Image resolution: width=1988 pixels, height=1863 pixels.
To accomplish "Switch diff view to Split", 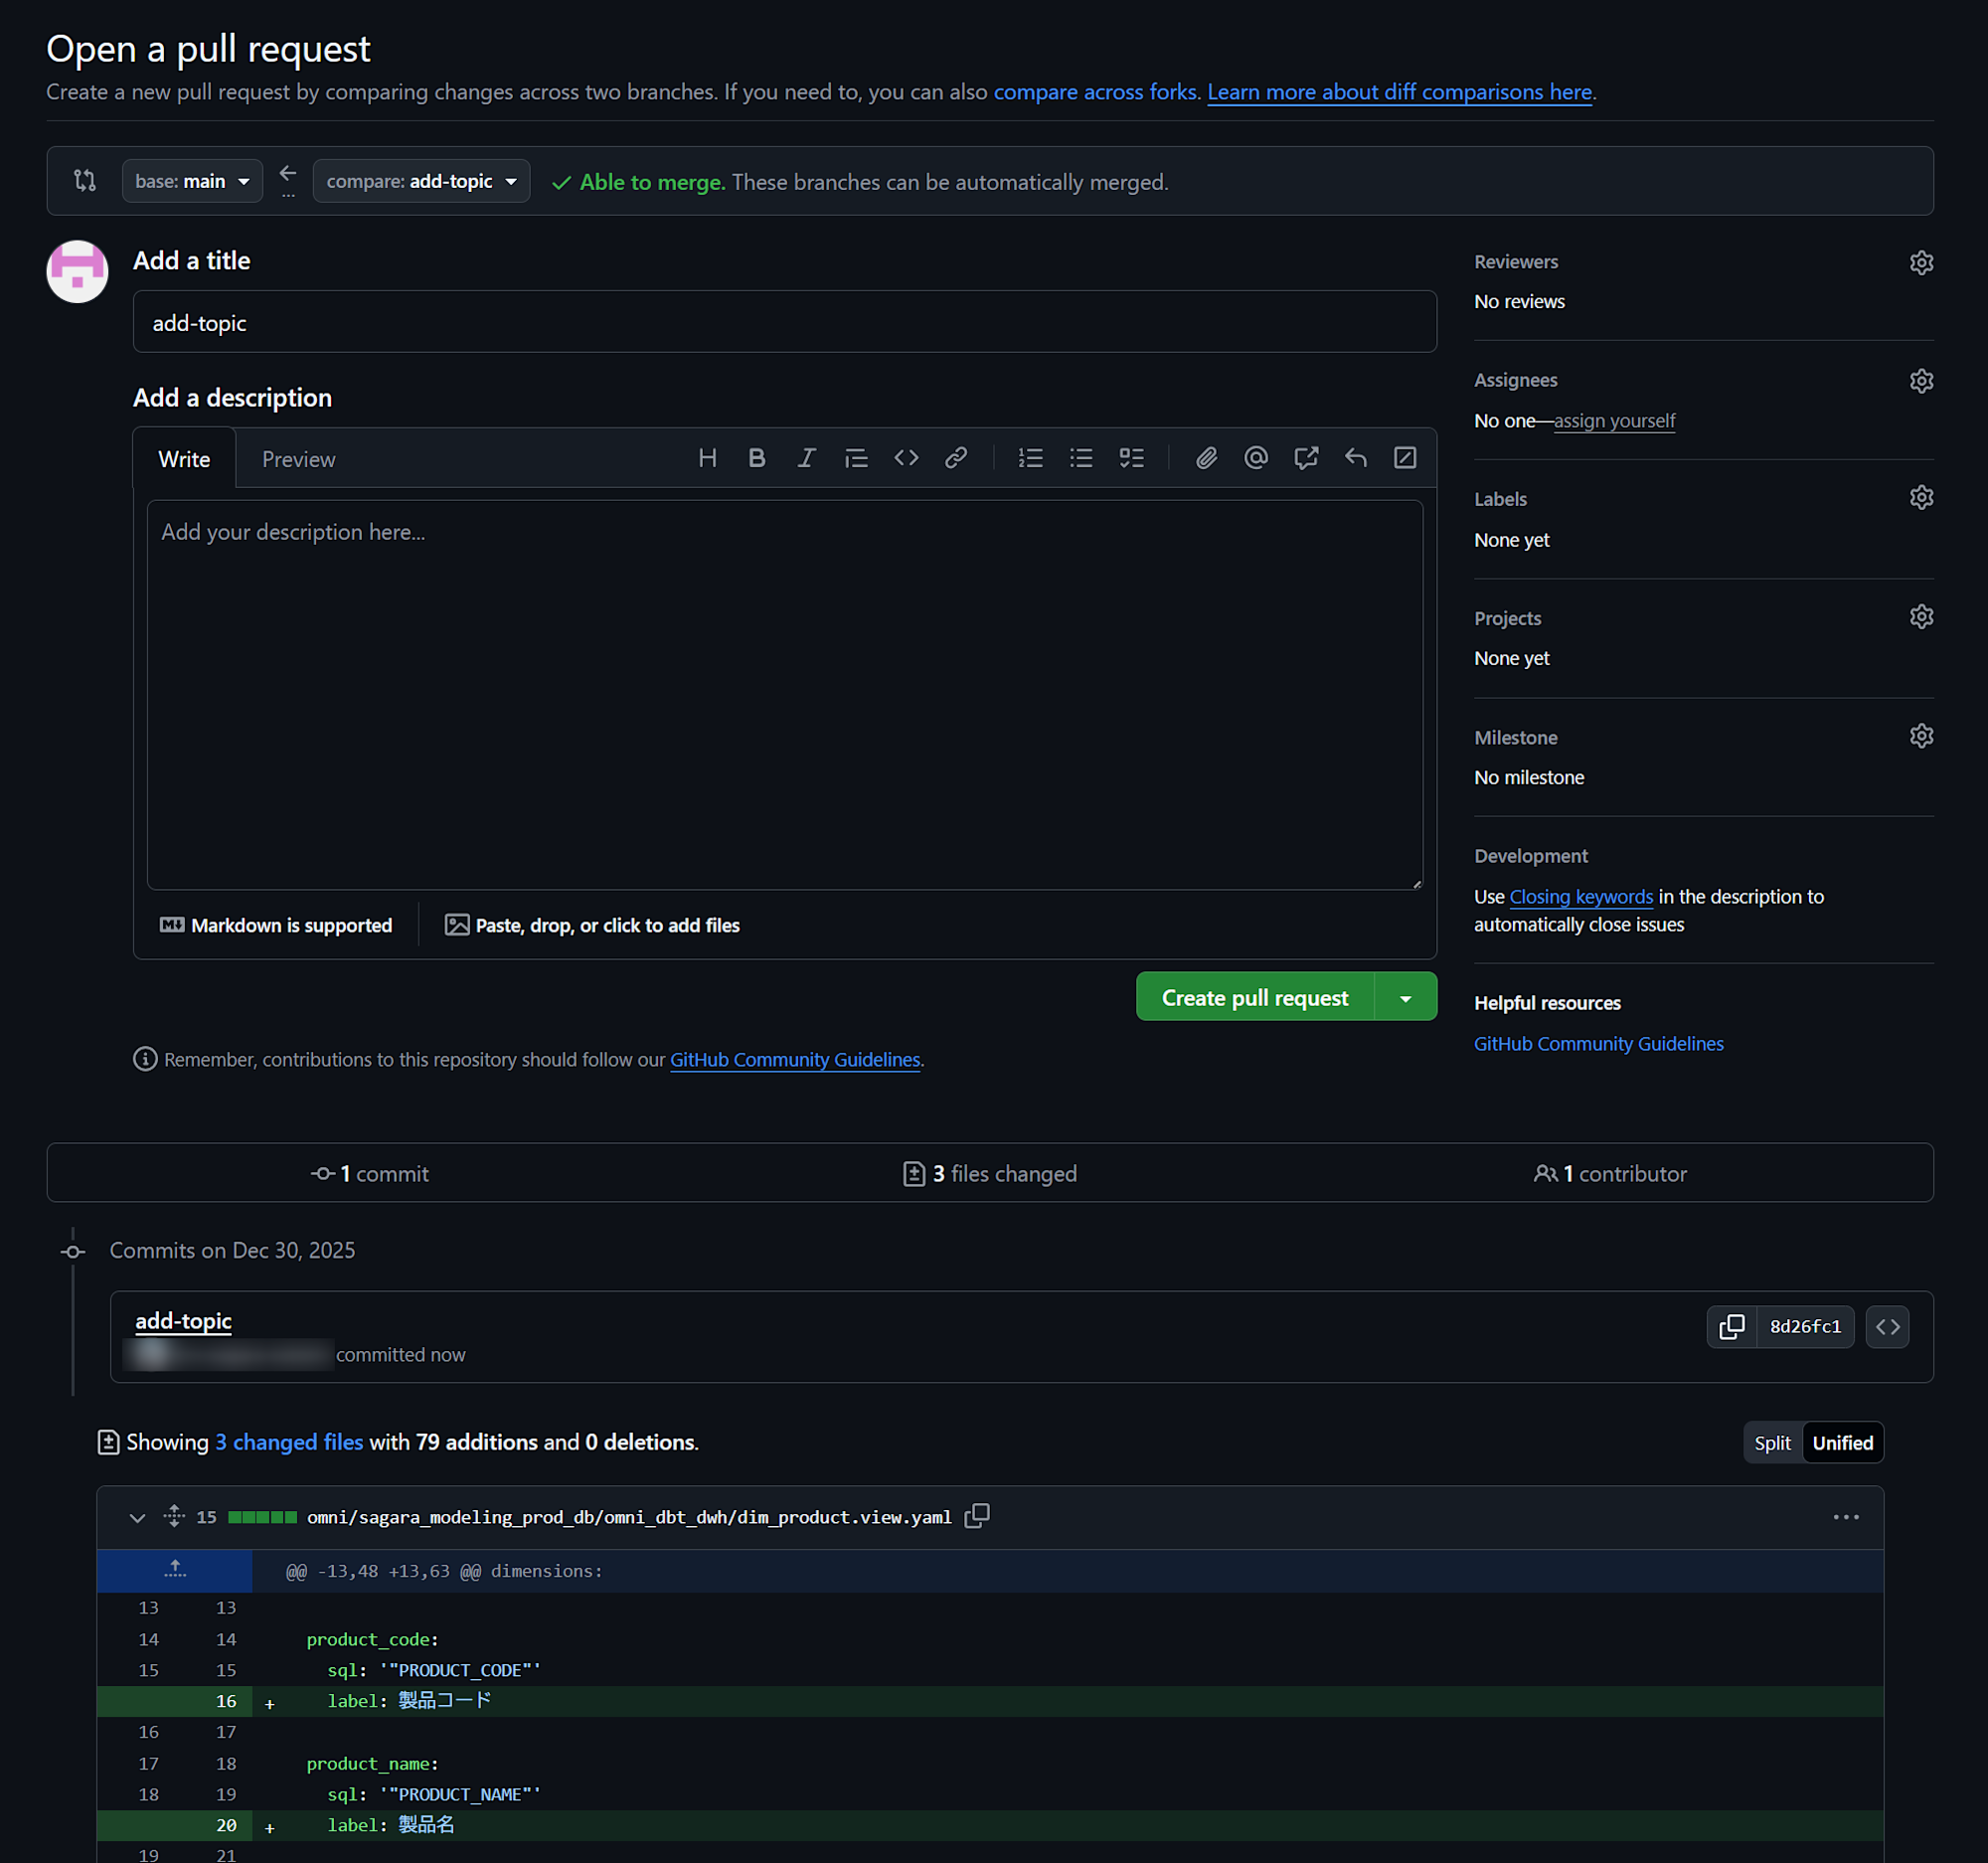I will pyautogui.click(x=1772, y=1443).
